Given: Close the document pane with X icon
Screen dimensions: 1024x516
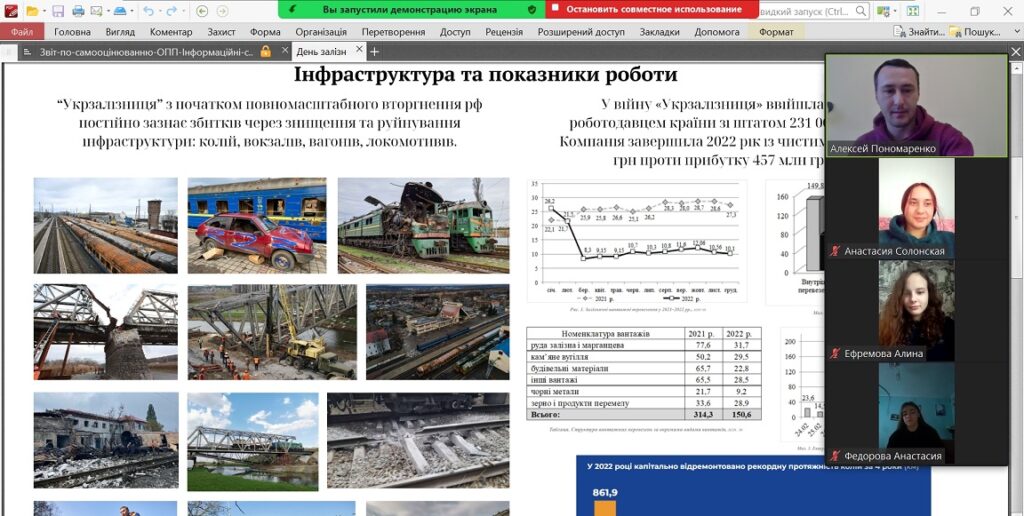Looking at the screenshot, I should pos(1016,52).
